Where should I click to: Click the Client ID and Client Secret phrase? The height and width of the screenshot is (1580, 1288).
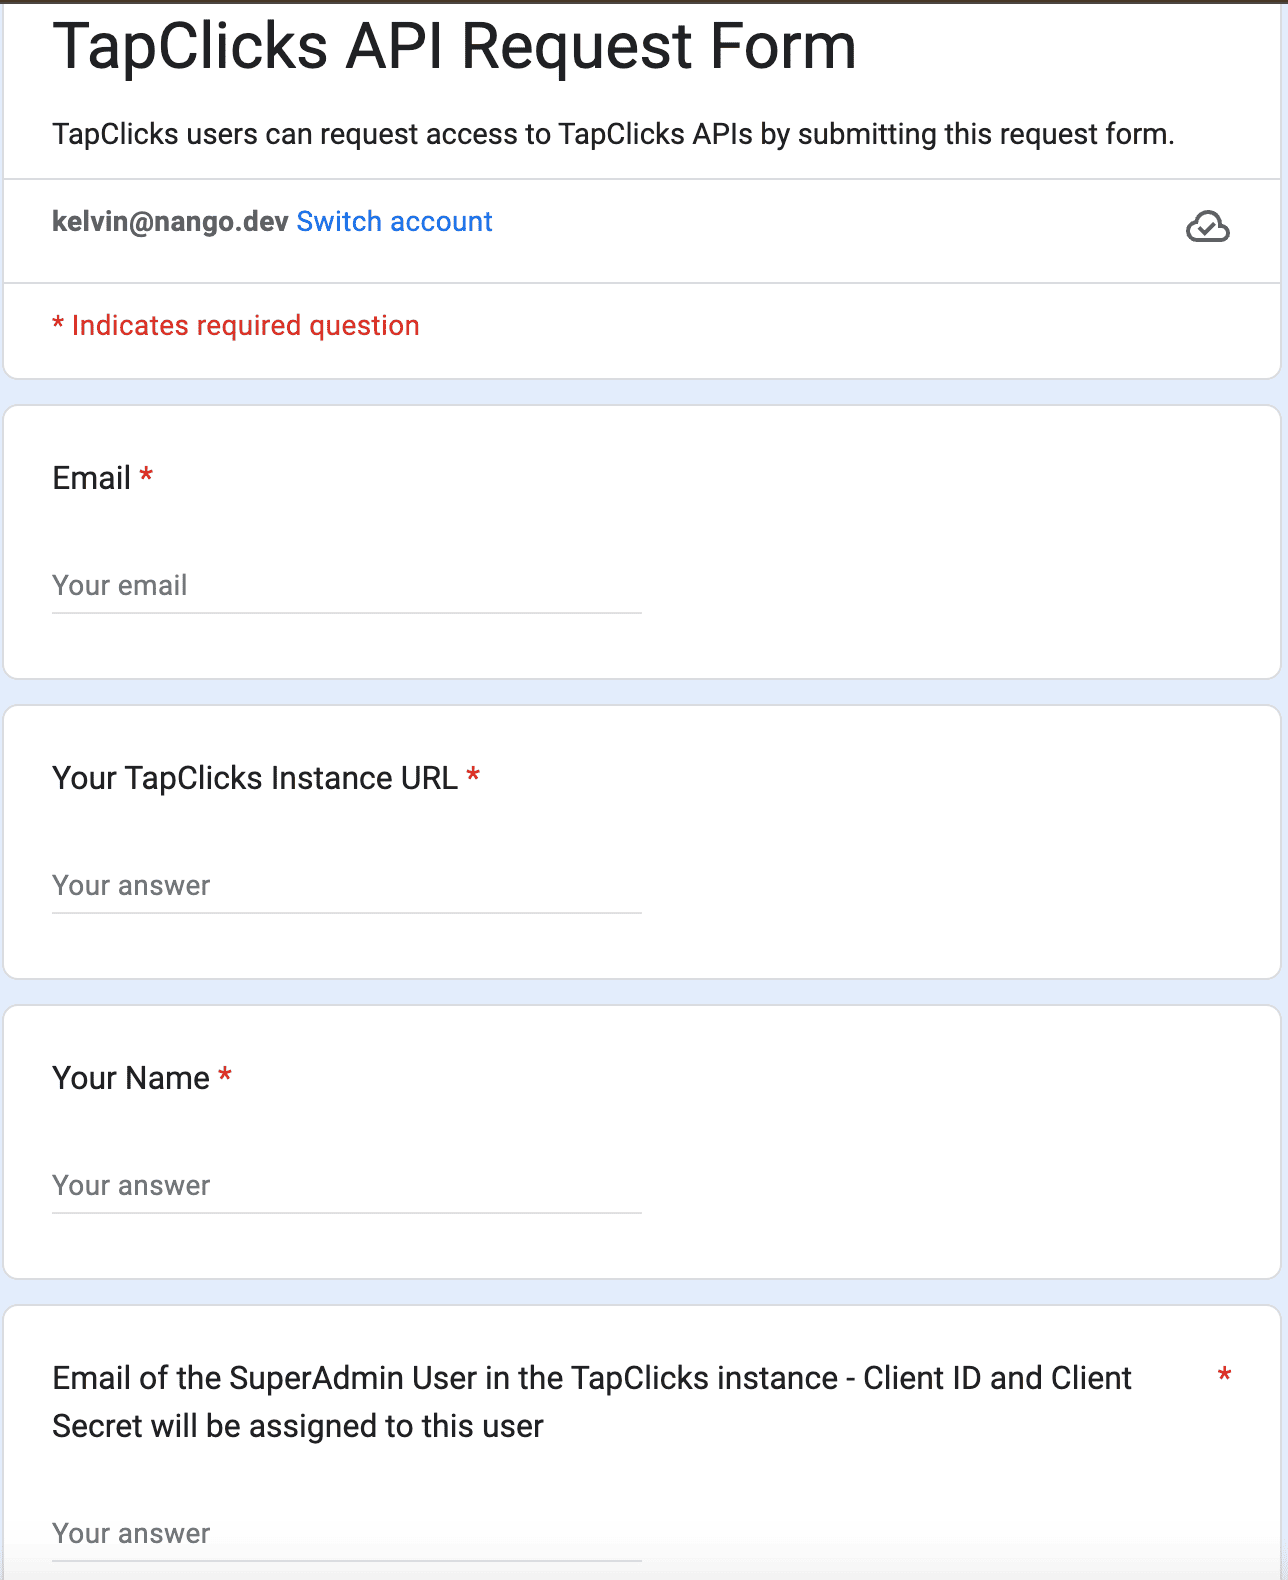coord(997,1378)
